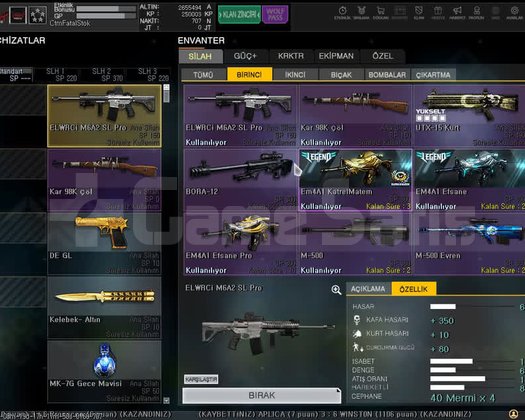Select the Em4A1 KatrelMatem legend card

[x=355, y=180]
